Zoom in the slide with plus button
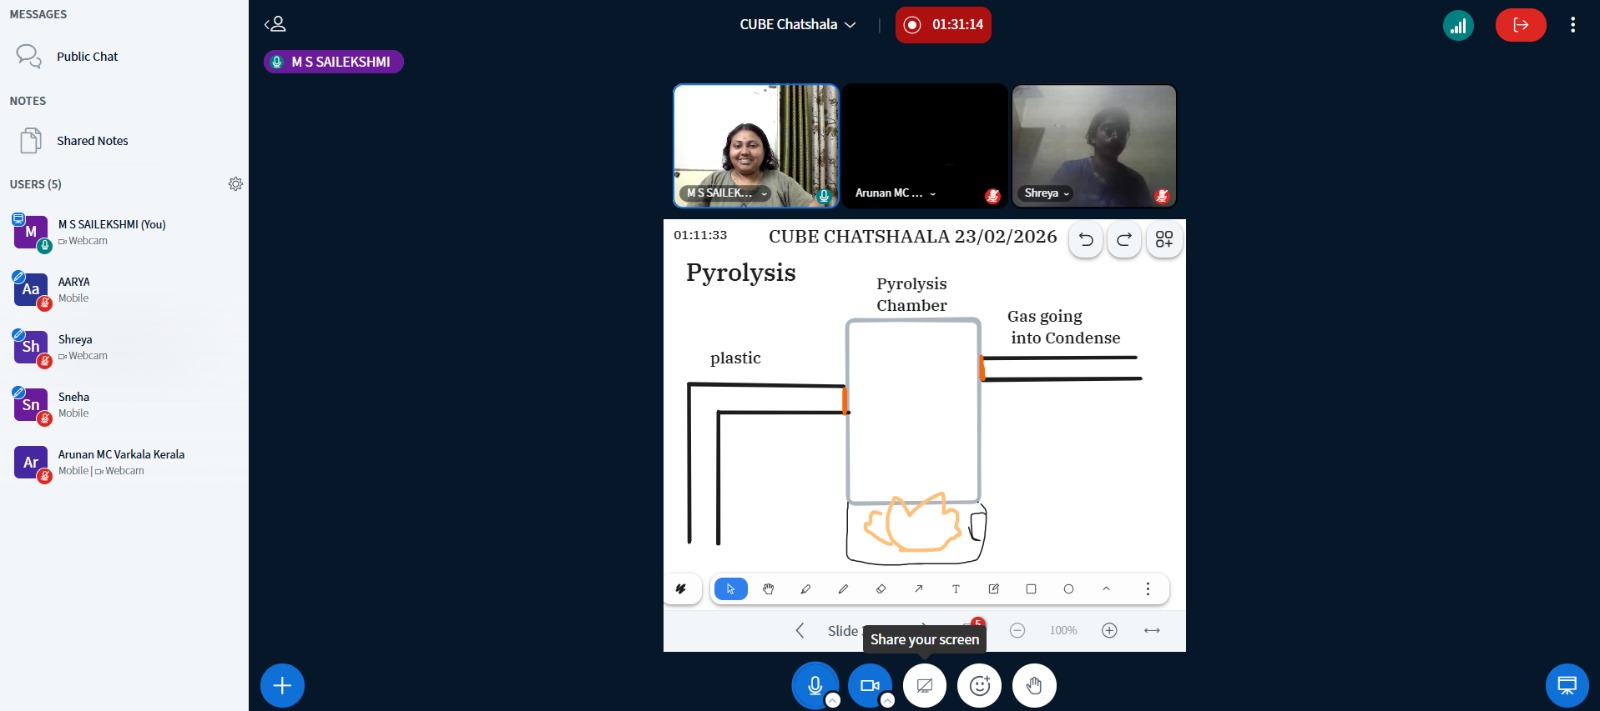Screen dimensions: 1600x711 click(1109, 630)
